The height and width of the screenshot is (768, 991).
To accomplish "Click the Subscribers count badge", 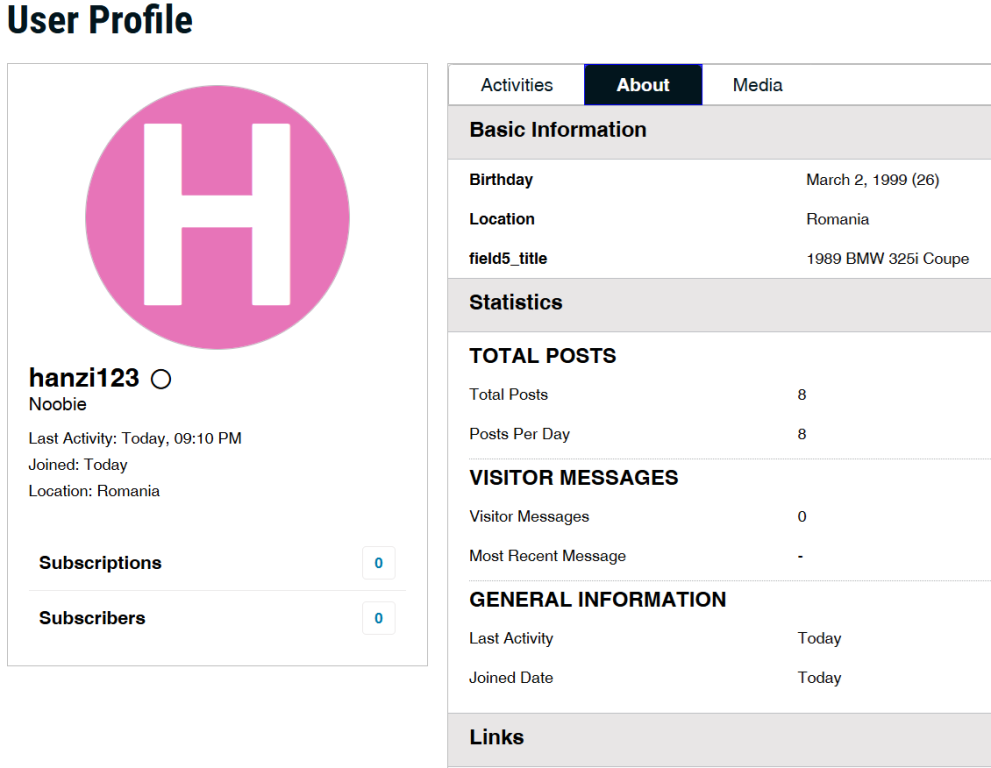I will click(x=378, y=618).
